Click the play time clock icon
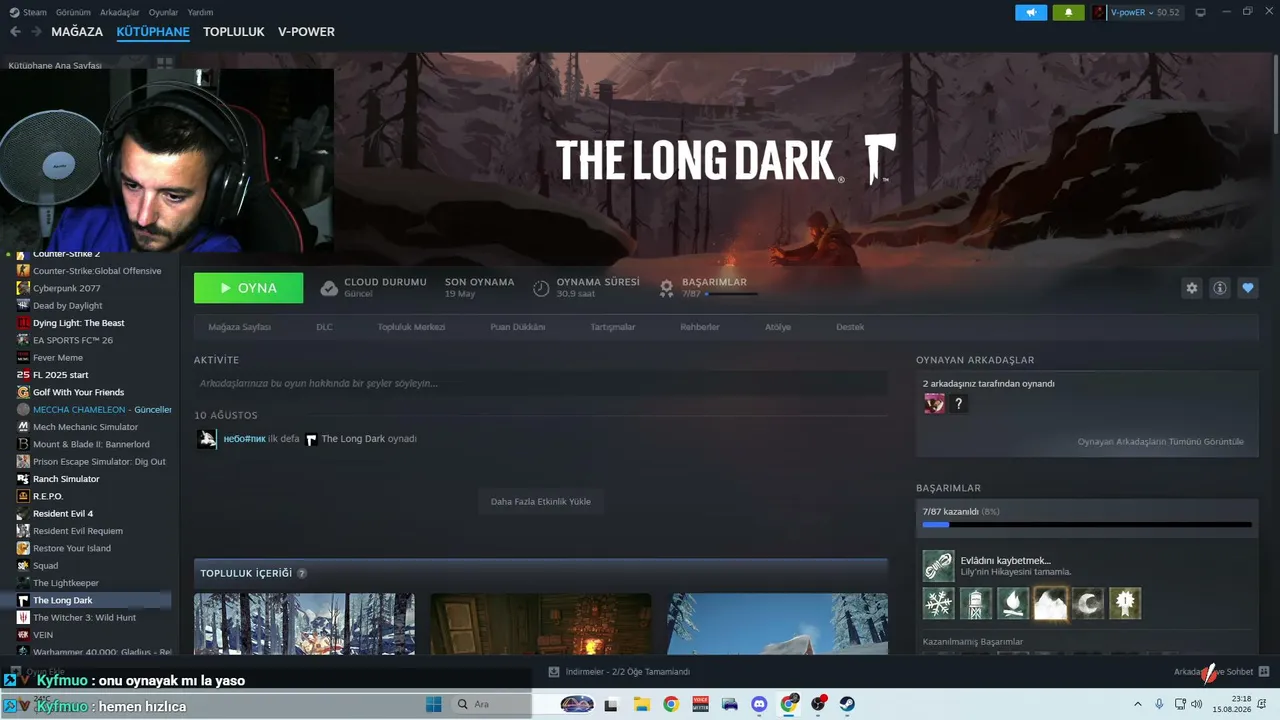Viewport: 1280px width, 720px height. (x=541, y=288)
